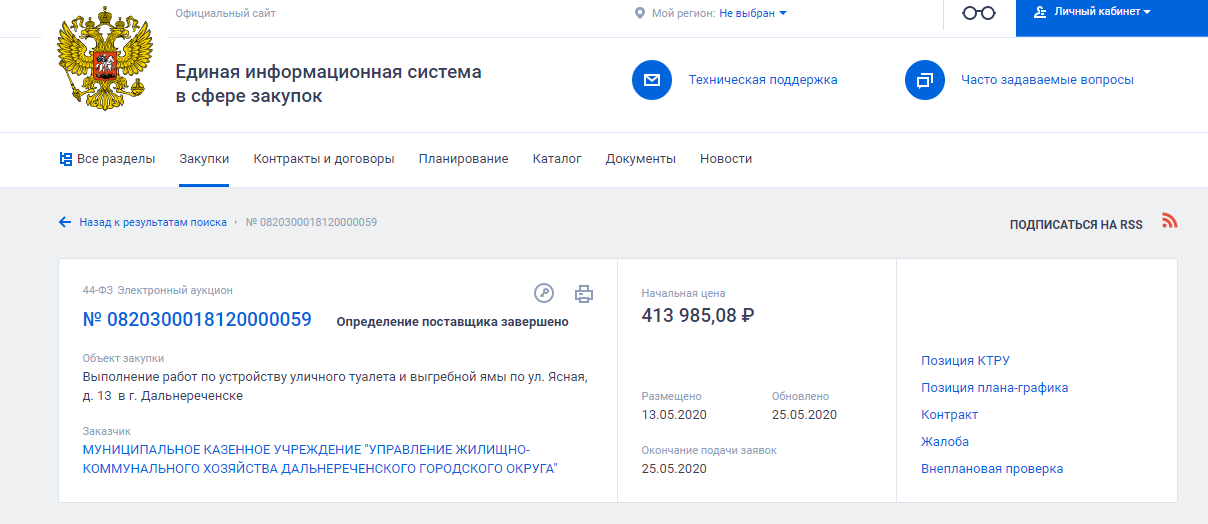Click the 44-ФЗ Электронный аукцион label

[x=157, y=290]
